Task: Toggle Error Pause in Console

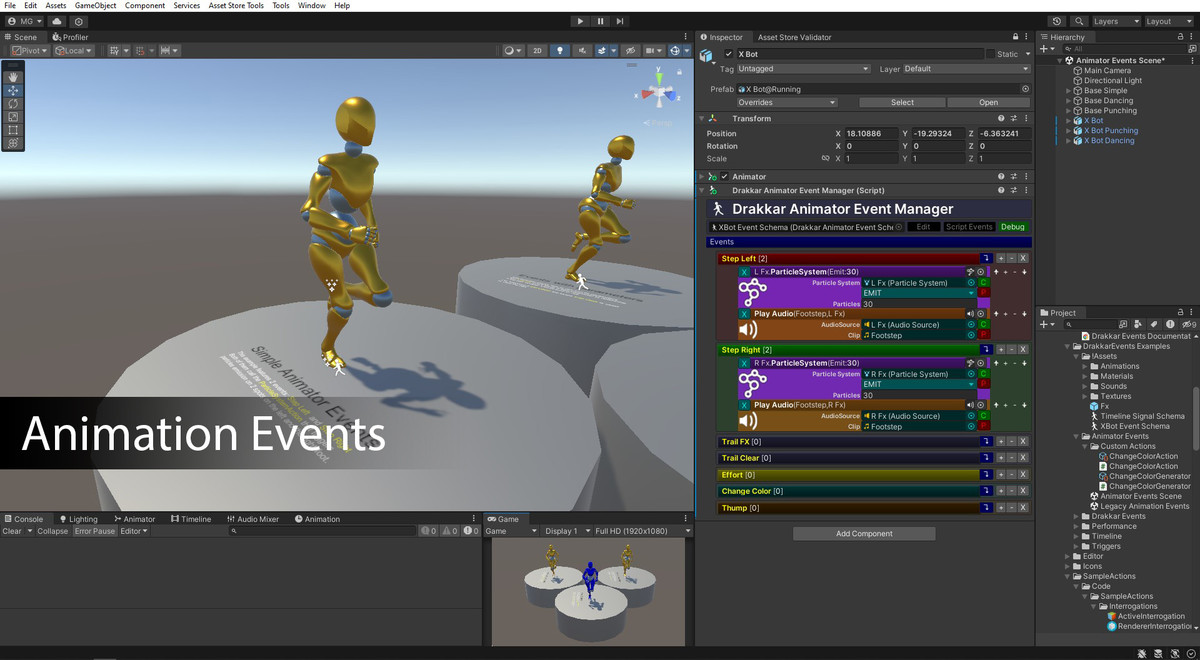Action: click(x=95, y=531)
